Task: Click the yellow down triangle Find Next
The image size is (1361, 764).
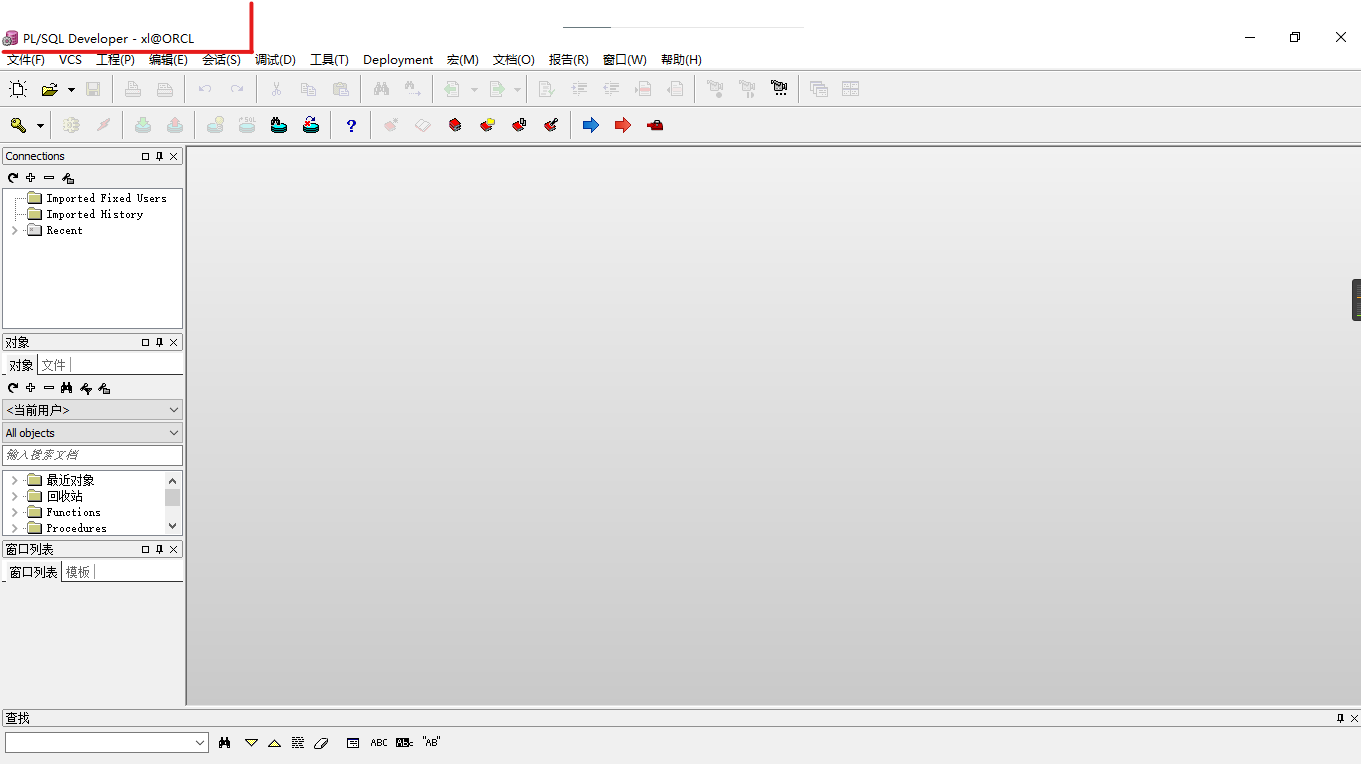Action: (x=251, y=743)
